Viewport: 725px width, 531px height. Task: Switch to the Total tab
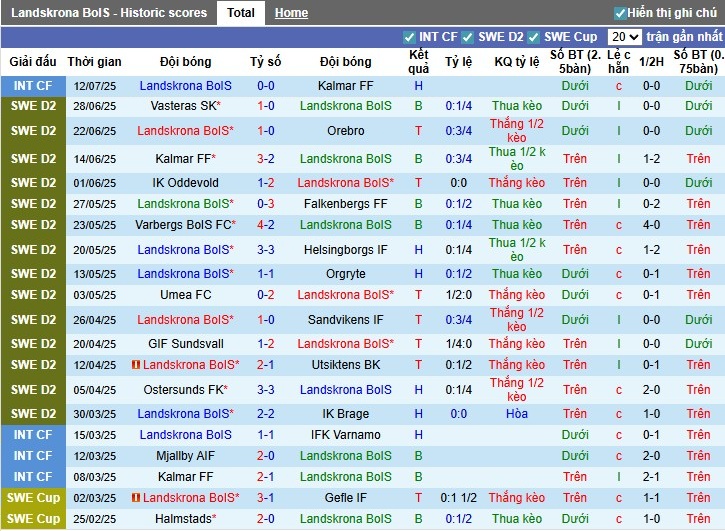[x=240, y=13]
